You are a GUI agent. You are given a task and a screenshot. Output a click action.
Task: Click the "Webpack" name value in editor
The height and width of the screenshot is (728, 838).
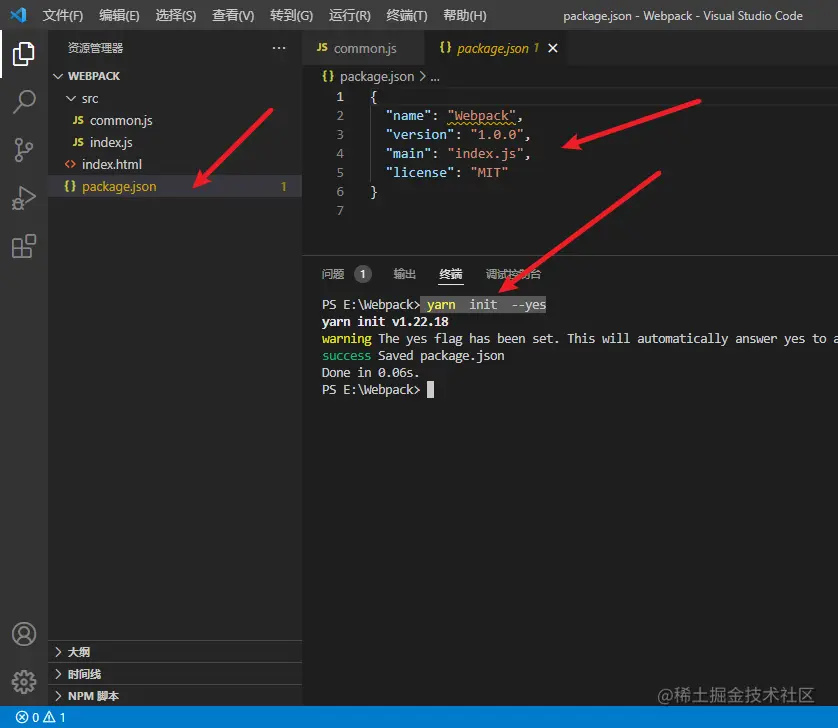(482, 115)
